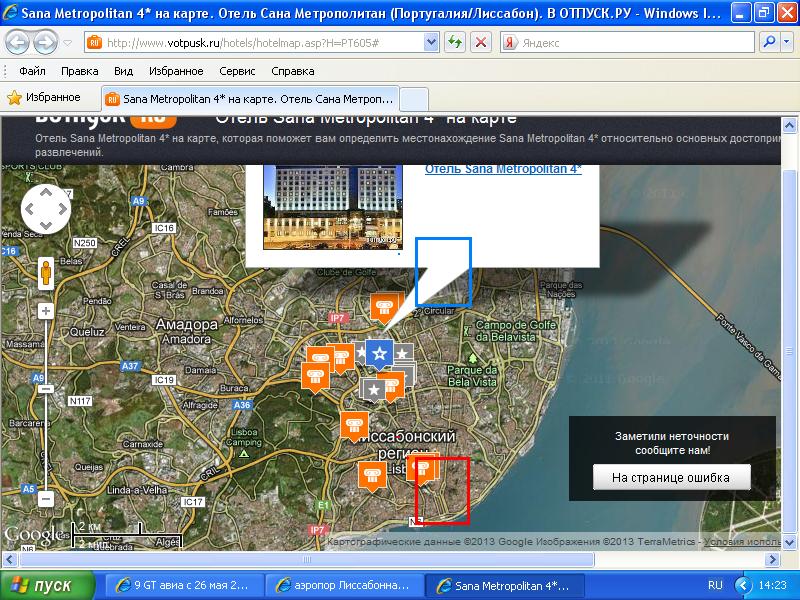Pan map up with top arrow
Viewport: 800px width, 600px height.
[x=46, y=192]
